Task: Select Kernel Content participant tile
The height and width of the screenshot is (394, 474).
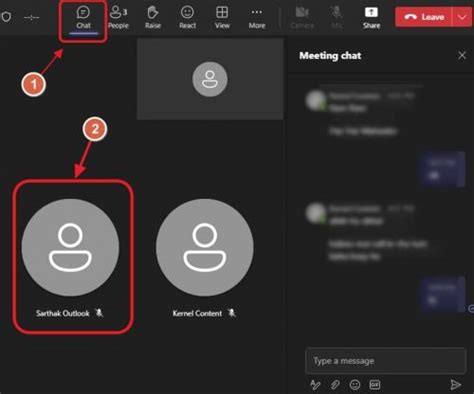Action: (204, 257)
